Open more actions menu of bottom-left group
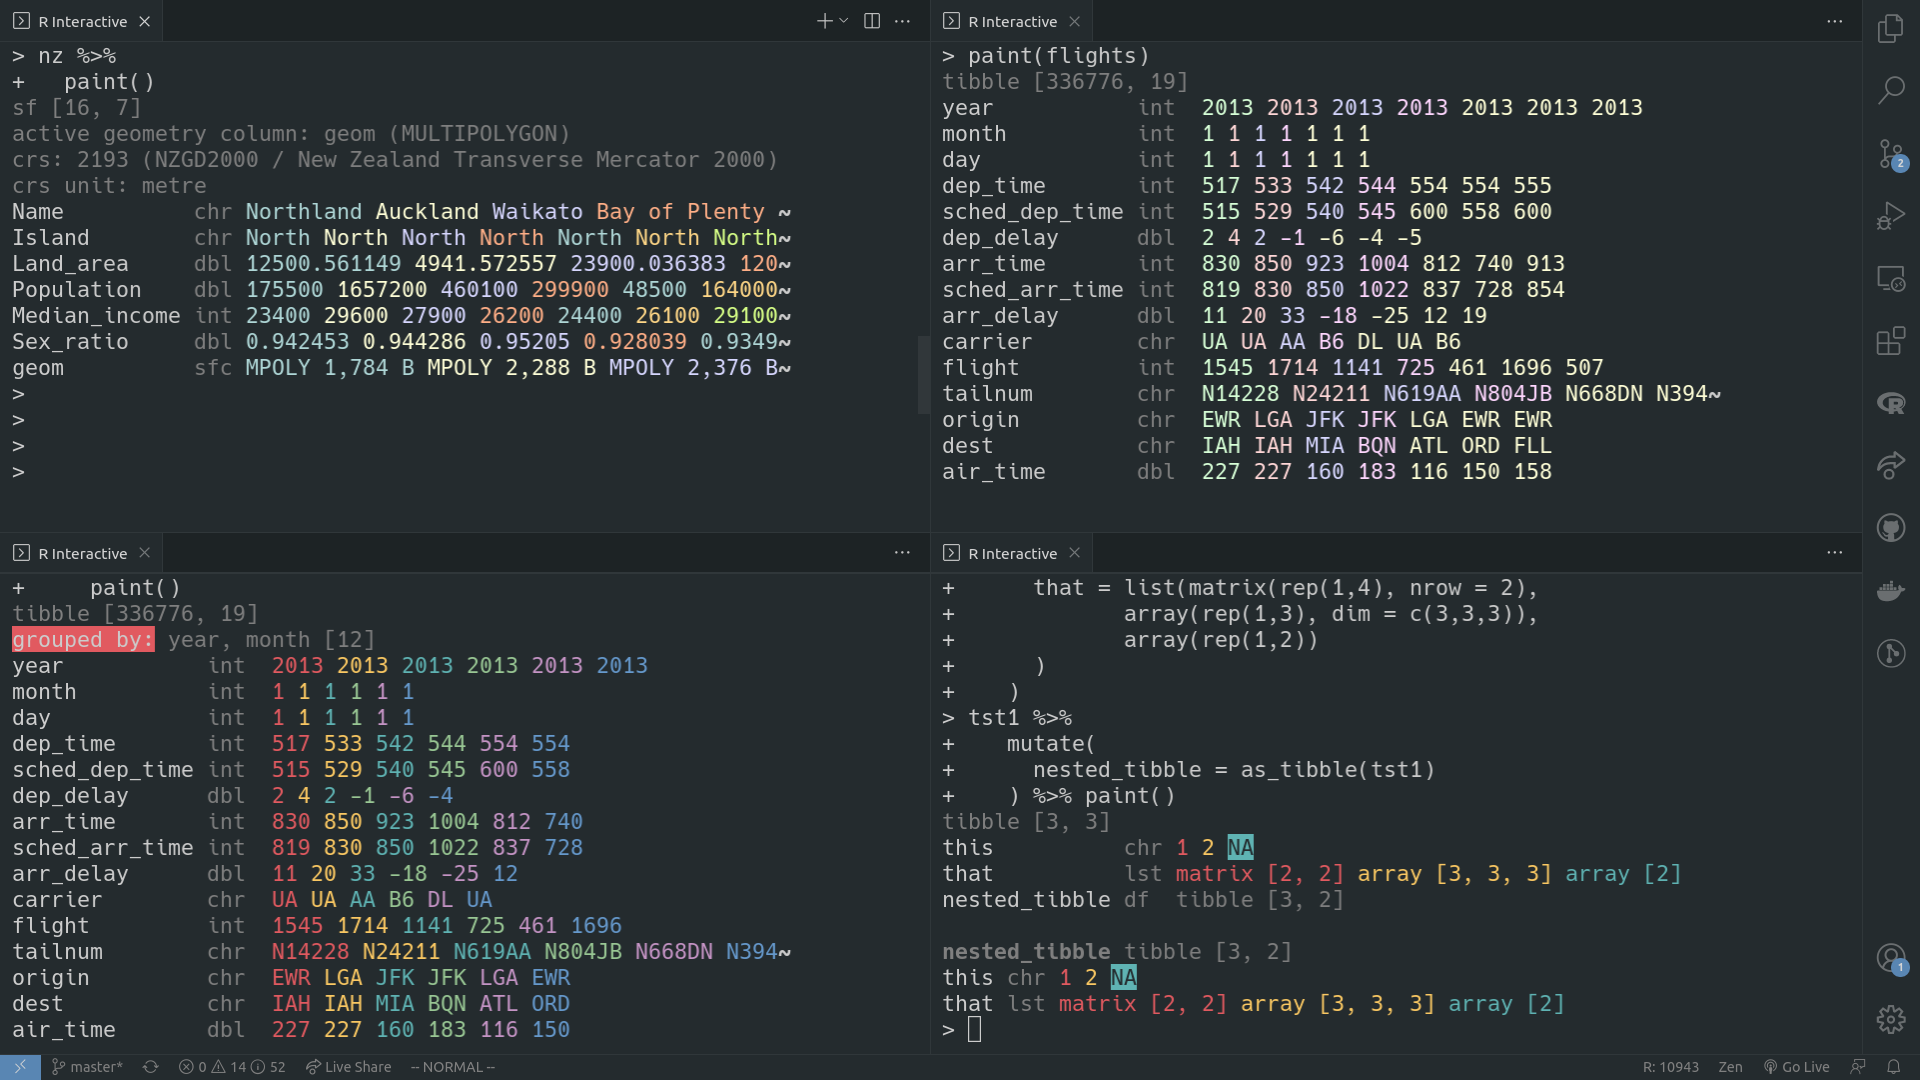 (902, 553)
